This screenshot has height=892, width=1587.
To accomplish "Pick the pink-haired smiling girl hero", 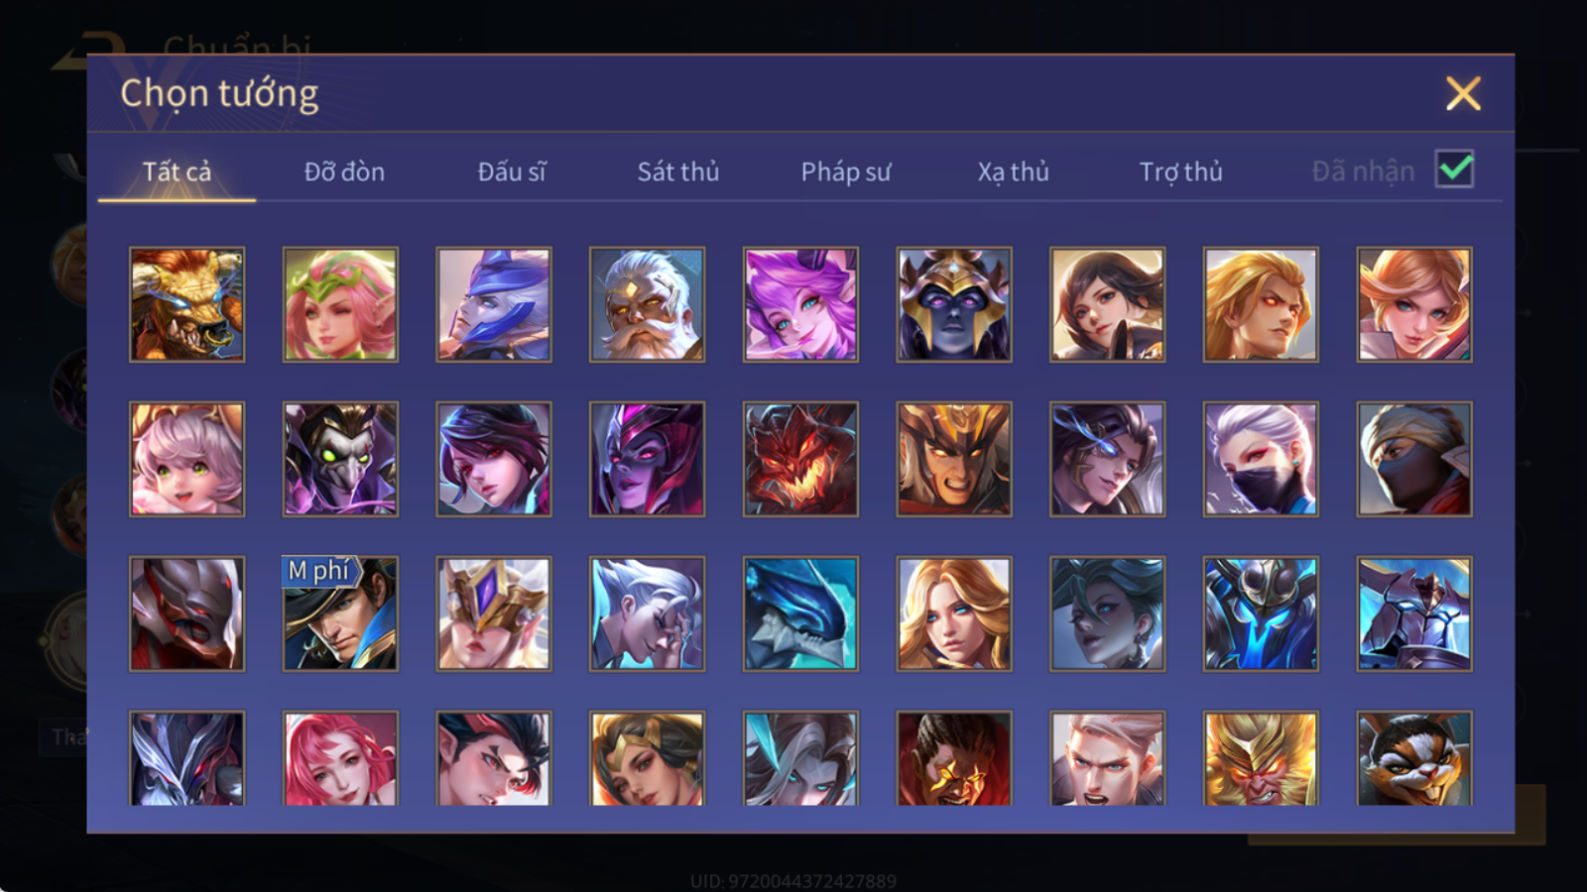I will (187, 459).
